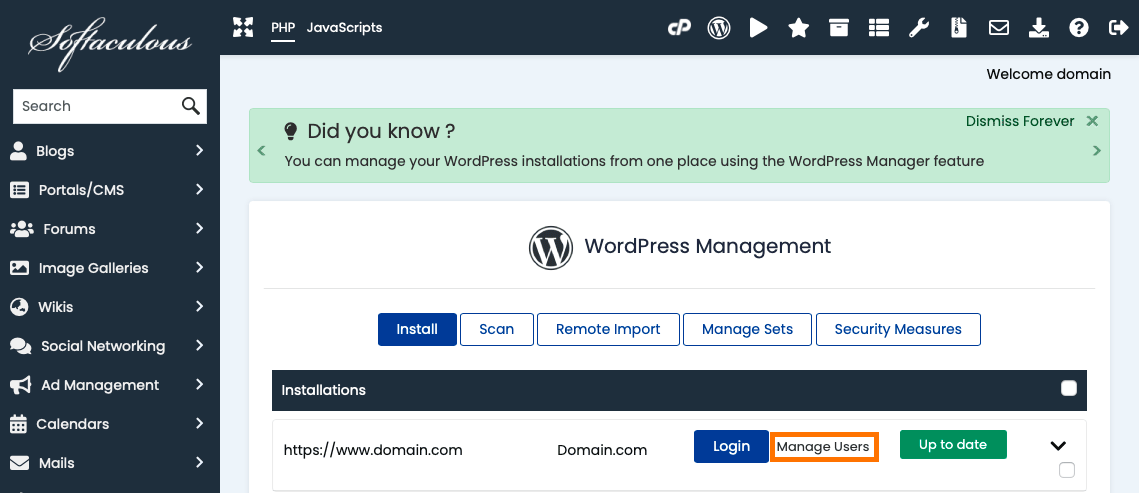Open WordPress Manager from top toolbar
This screenshot has width=1139, height=493.
(719, 28)
